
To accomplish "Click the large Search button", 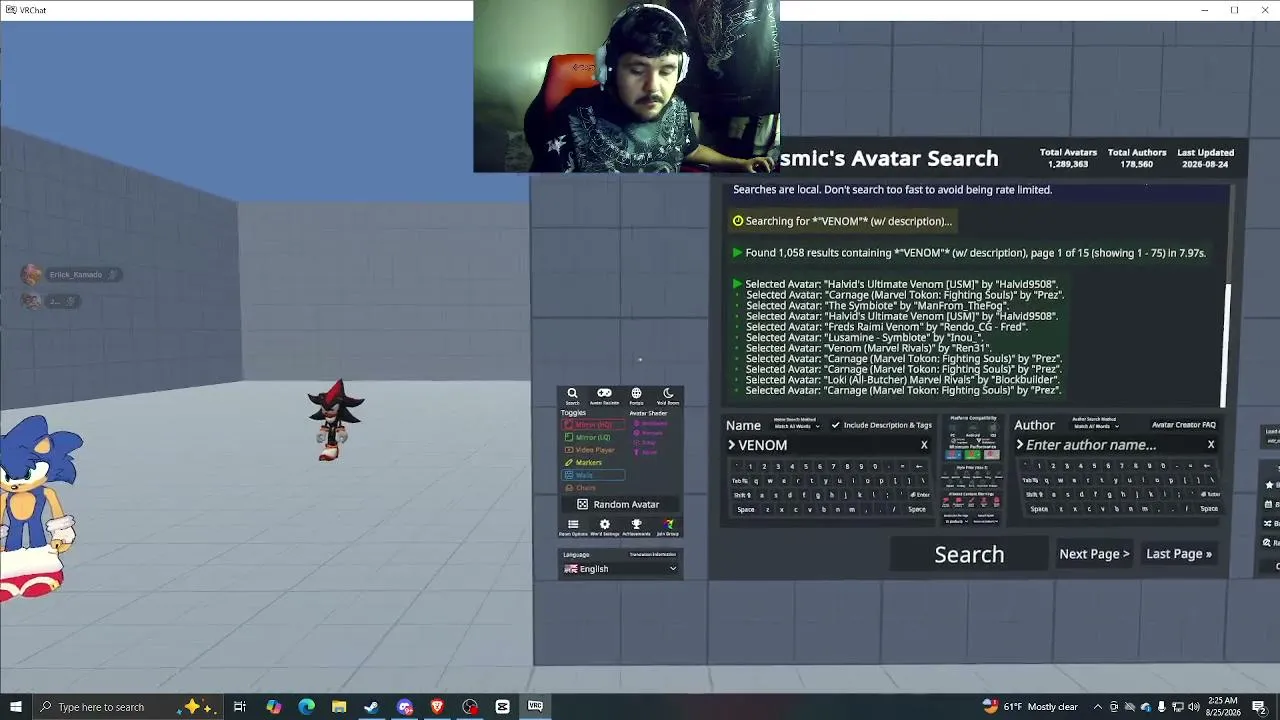I will point(969,554).
